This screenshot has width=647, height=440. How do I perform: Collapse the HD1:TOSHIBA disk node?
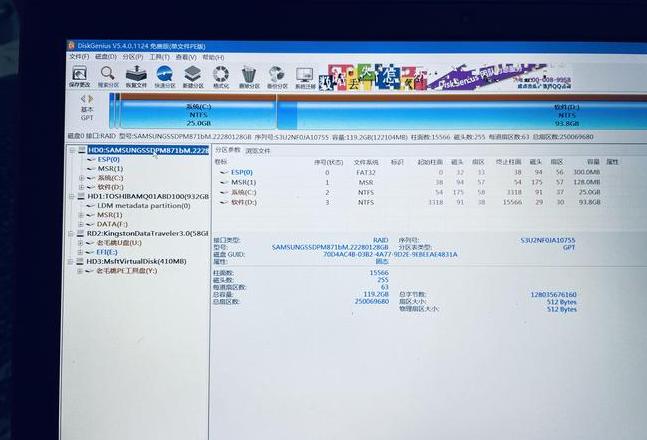click(x=71, y=196)
